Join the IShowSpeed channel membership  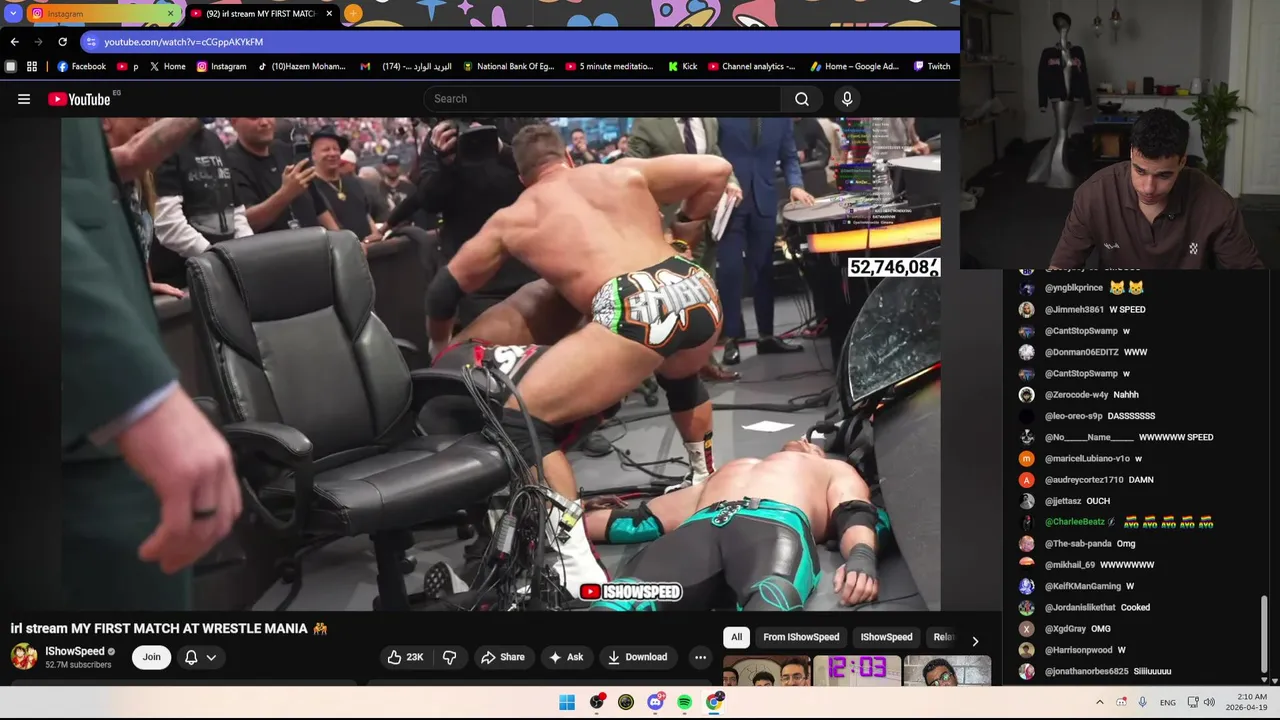[x=151, y=657]
